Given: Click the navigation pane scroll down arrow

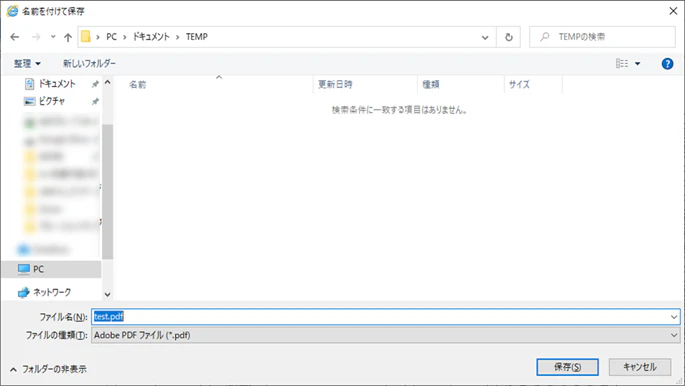Looking at the screenshot, I should click(x=107, y=295).
